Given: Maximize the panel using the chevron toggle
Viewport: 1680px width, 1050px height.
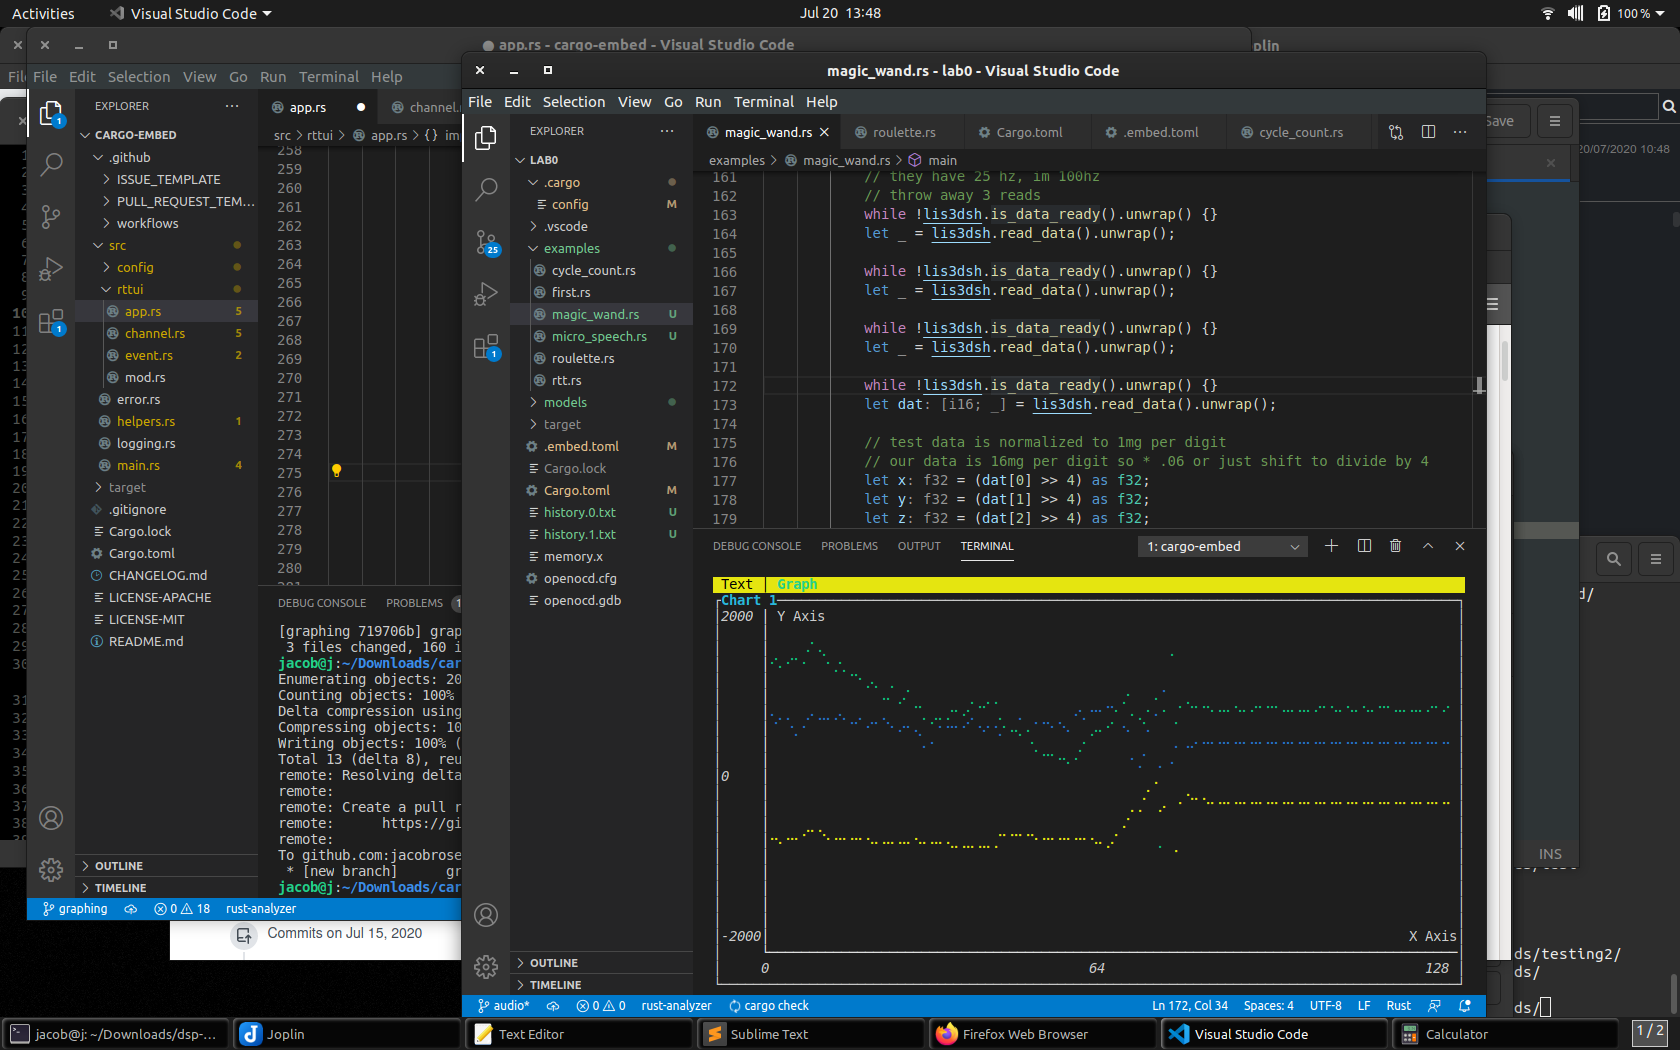Looking at the screenshot, I should 1427,546.
